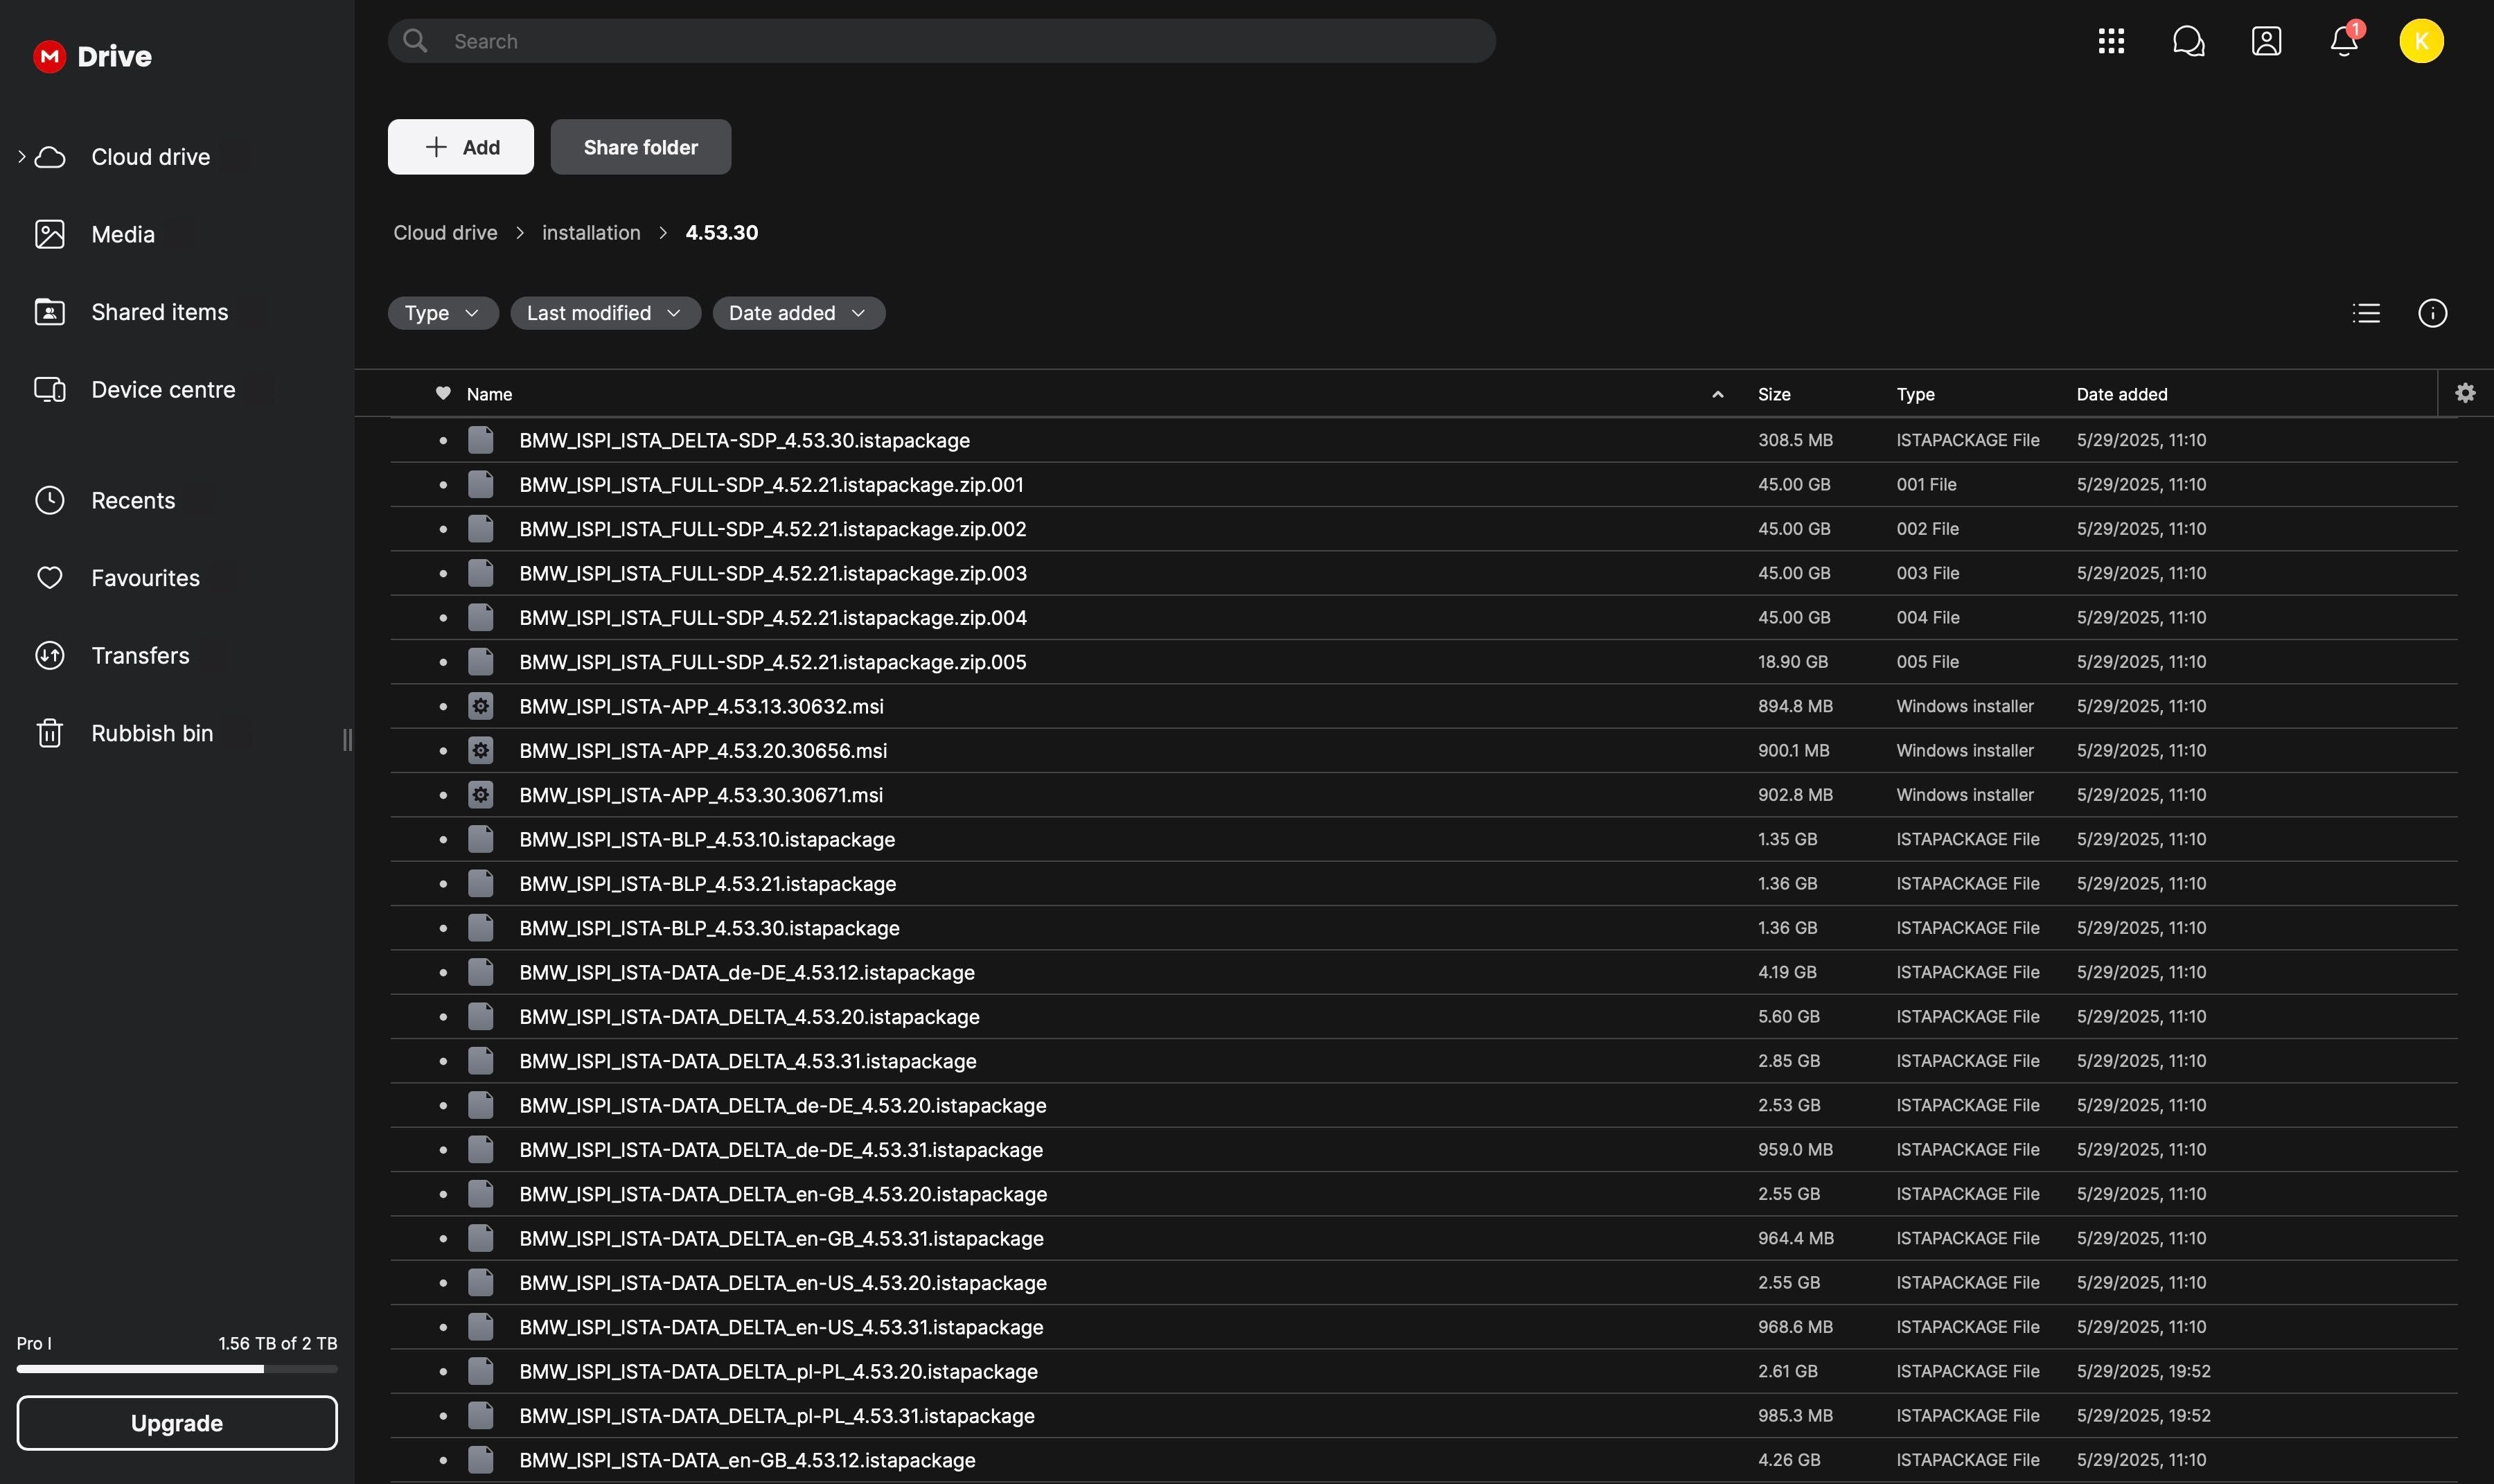Click file icon of FULL-SDP zip.001
The width and height of the screenshot is (2494, 1484).
tap(481, 484)
